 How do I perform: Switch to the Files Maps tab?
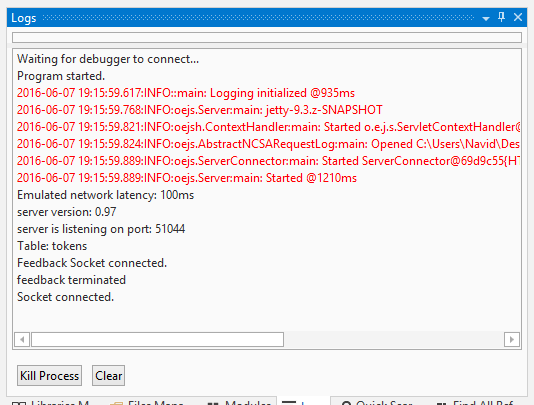click(x=147, y=402)
